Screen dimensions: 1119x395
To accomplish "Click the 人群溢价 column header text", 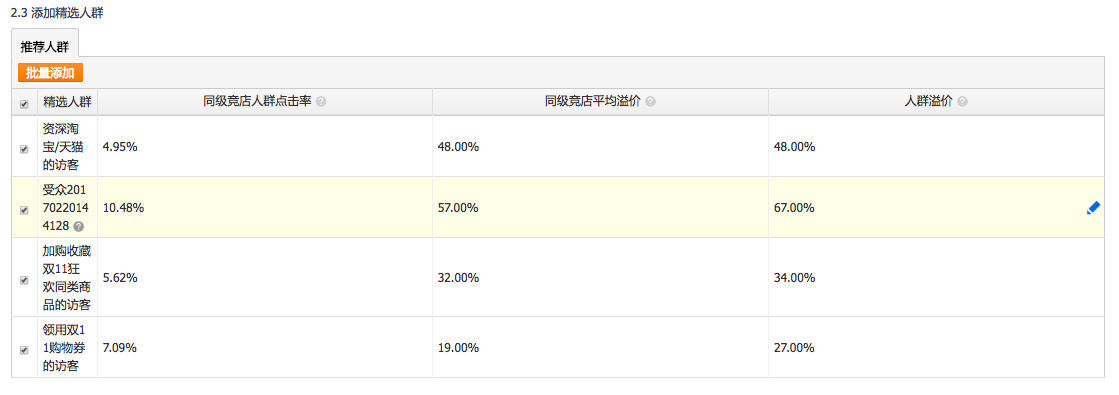I will click(928, 102).
